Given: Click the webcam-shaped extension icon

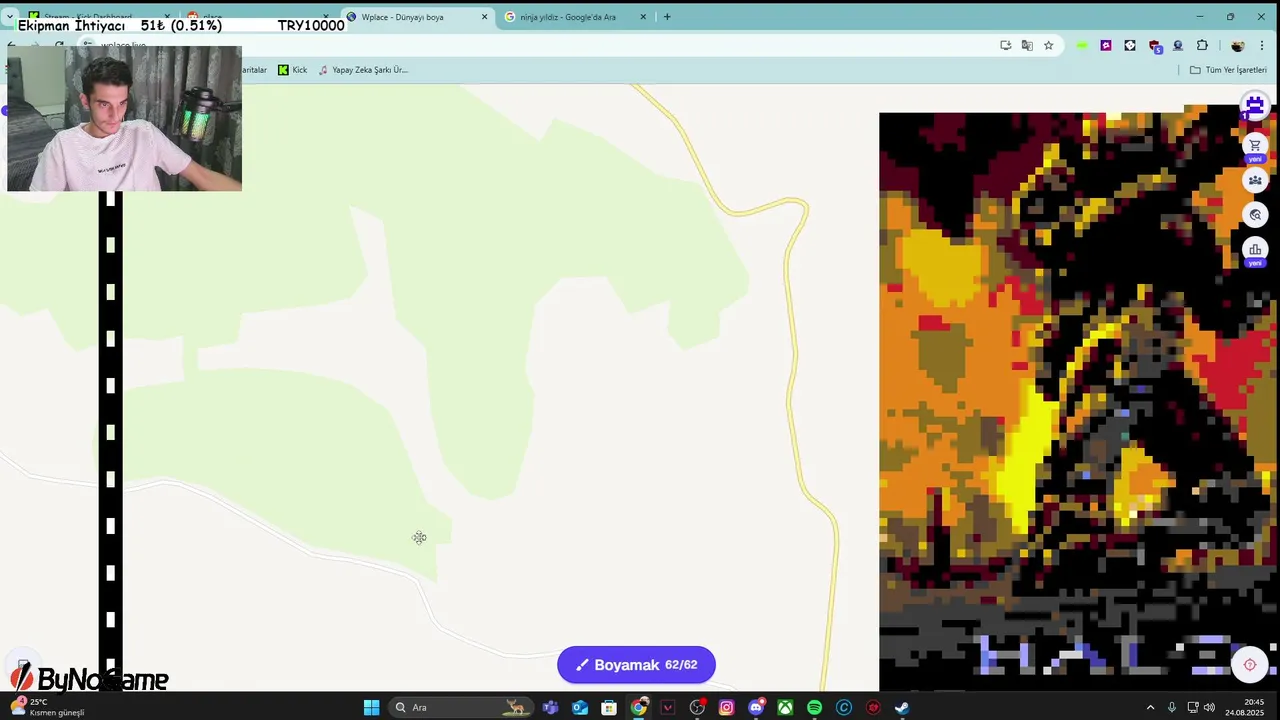Looking at the screenshot, I should click(1178, 45).
